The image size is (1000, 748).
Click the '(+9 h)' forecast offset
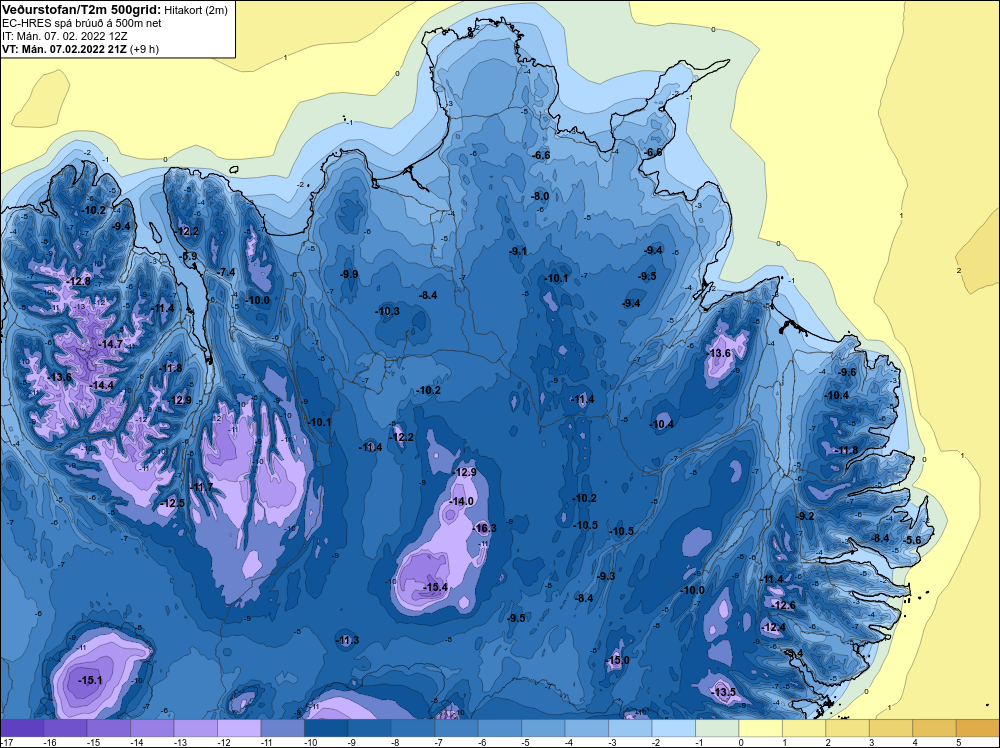pos(144,49)
